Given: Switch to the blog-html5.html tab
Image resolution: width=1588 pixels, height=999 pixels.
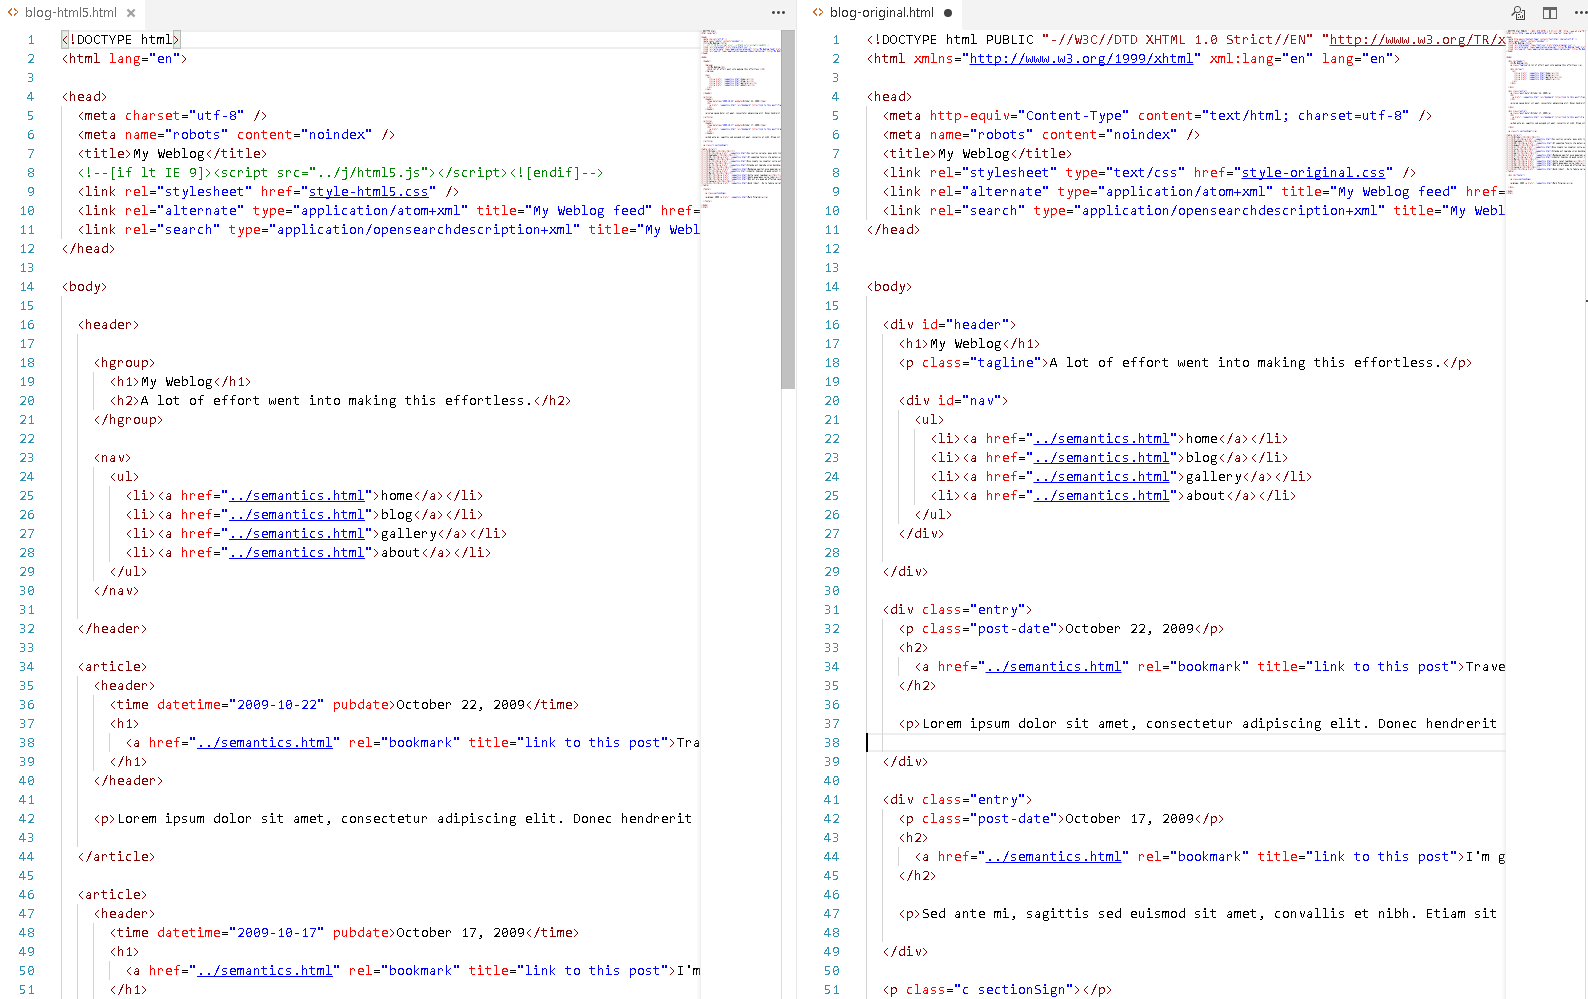Looking at the screenshot, I should (70, 13).
